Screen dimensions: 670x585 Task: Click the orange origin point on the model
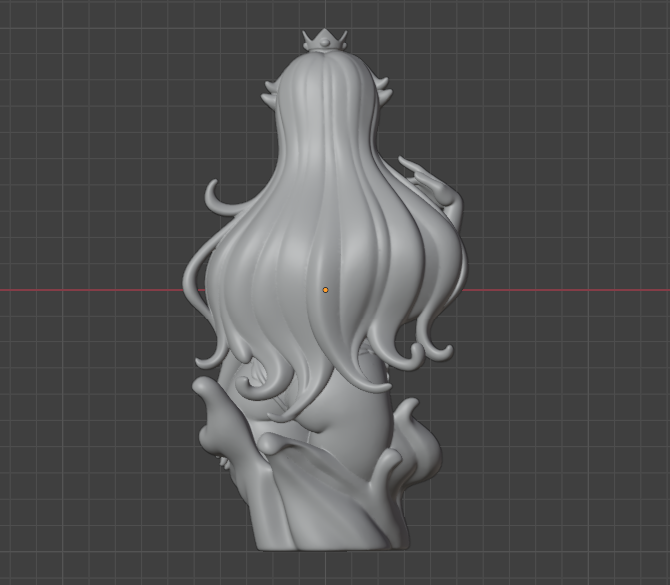[325, 290]
